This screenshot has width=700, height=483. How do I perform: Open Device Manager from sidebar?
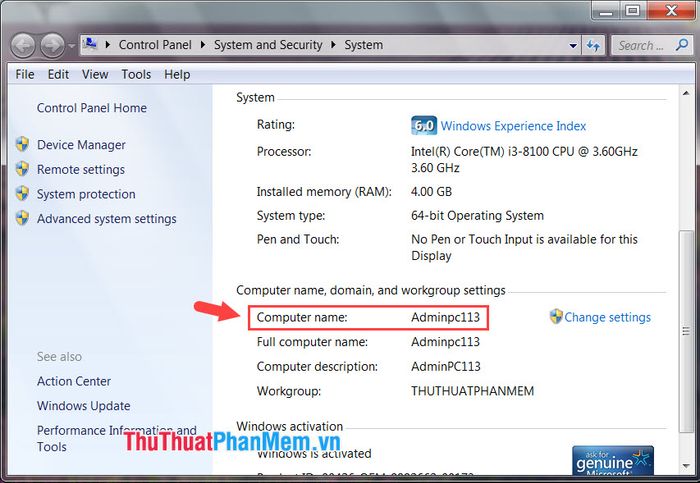pos(81,145)
